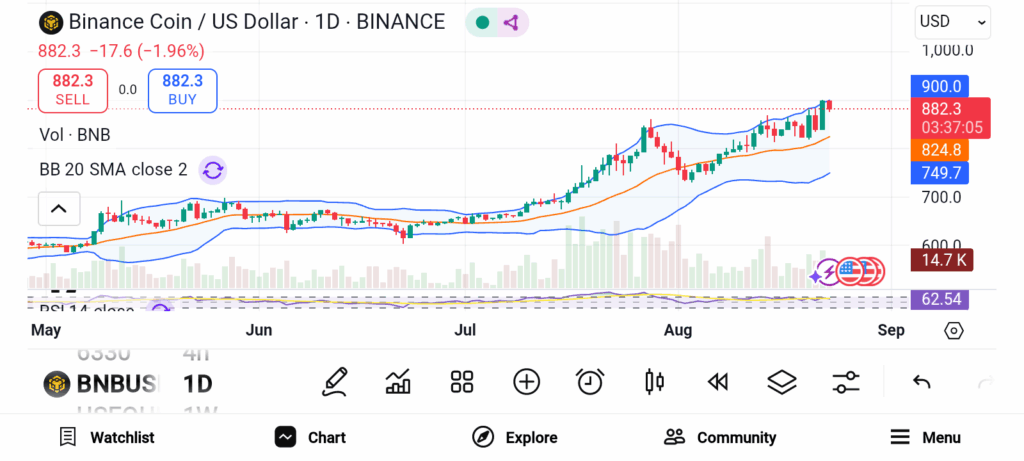The image size is (1024, 461).
Task: Collapse the indicator legend with the chevron
Action: point(58,209)
